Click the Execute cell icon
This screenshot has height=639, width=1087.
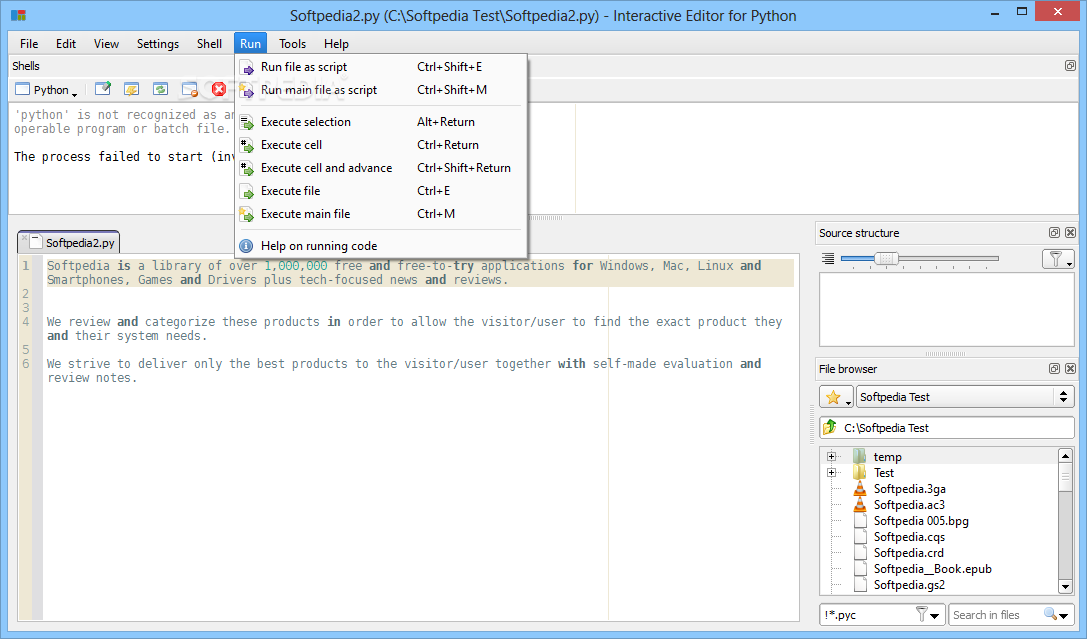[x=247, y=146]
